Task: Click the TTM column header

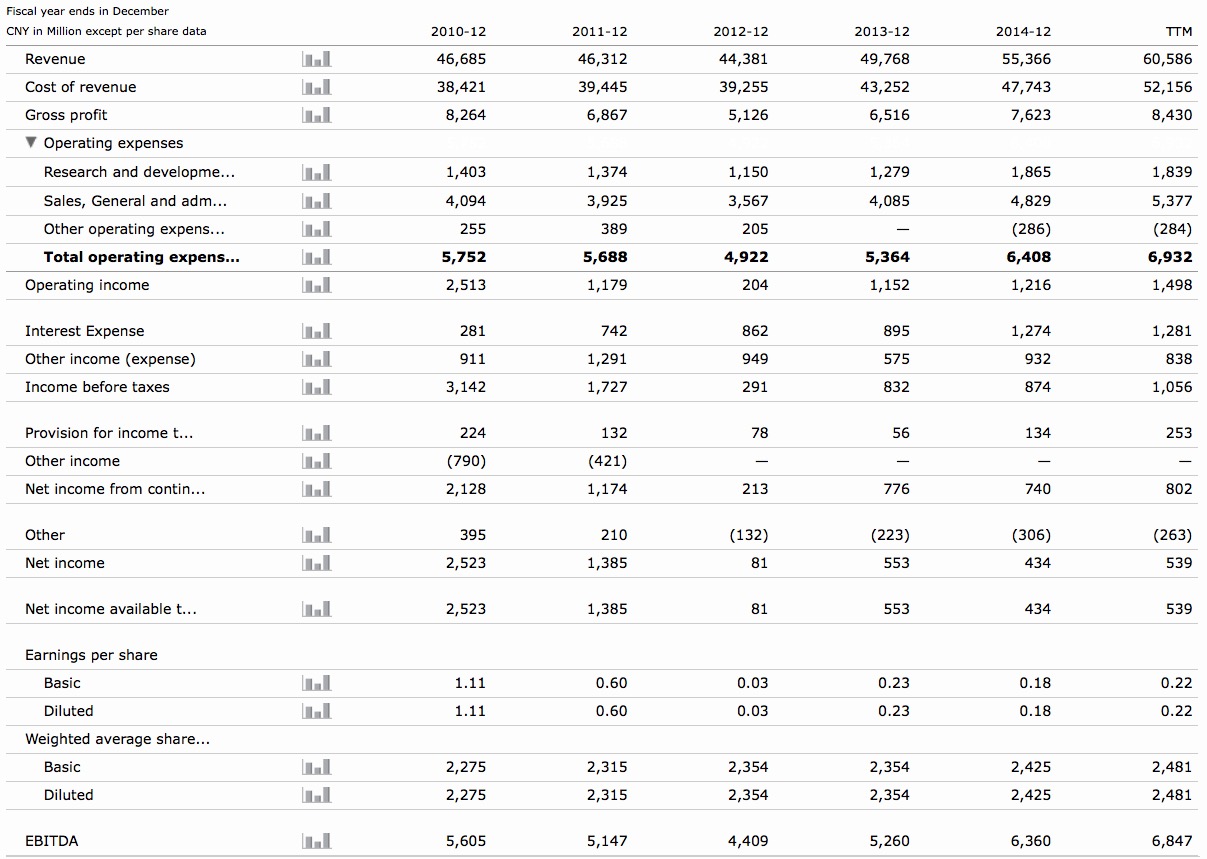Action: 1179,31
